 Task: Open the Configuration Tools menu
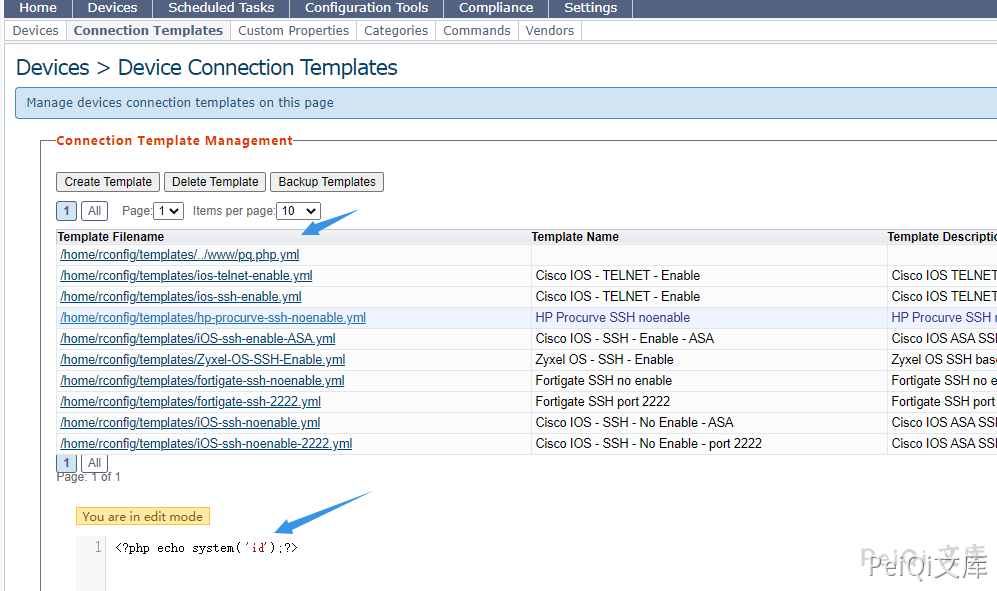[366, 8]
